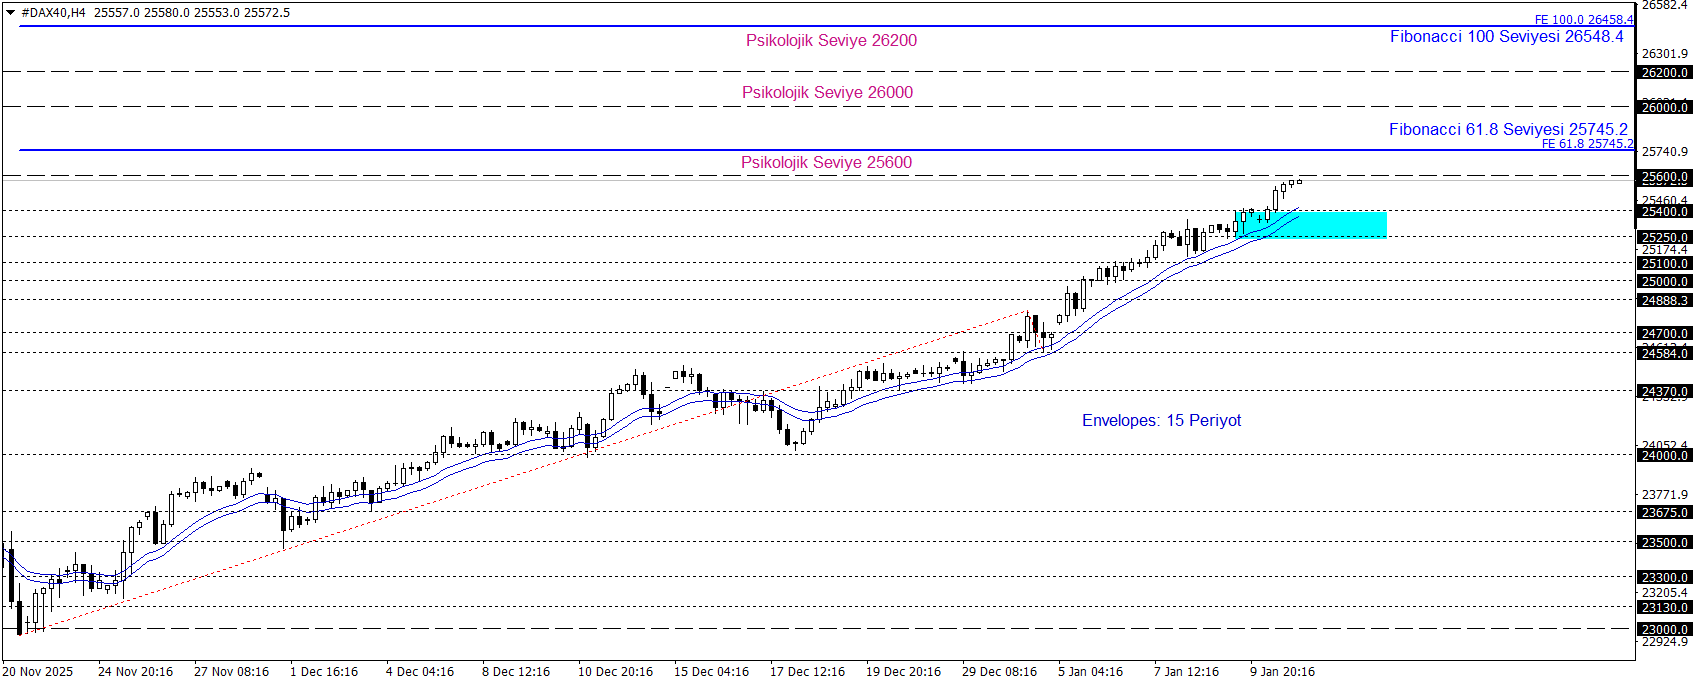Click the 10 Dec 20:16 time label
1699x684 pixels.
(x=615, y=672)
